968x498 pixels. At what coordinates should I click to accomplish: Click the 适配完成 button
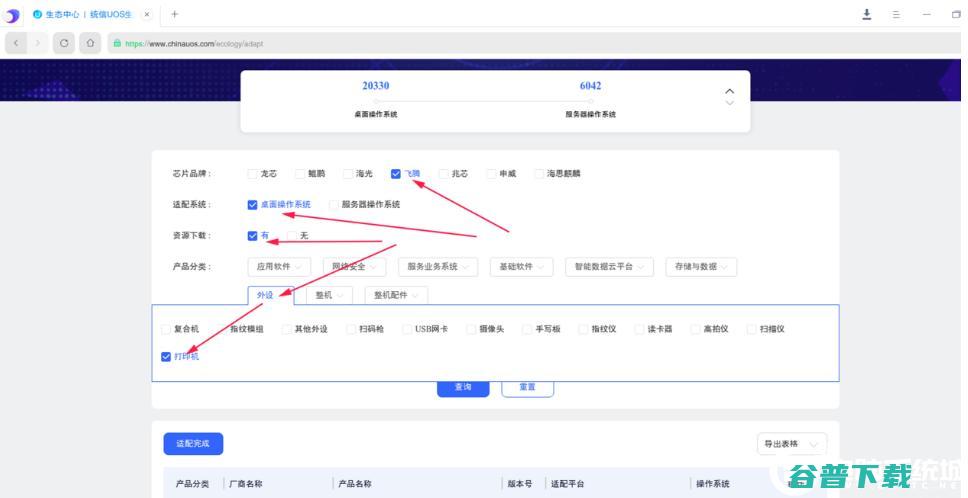[193, 444]
